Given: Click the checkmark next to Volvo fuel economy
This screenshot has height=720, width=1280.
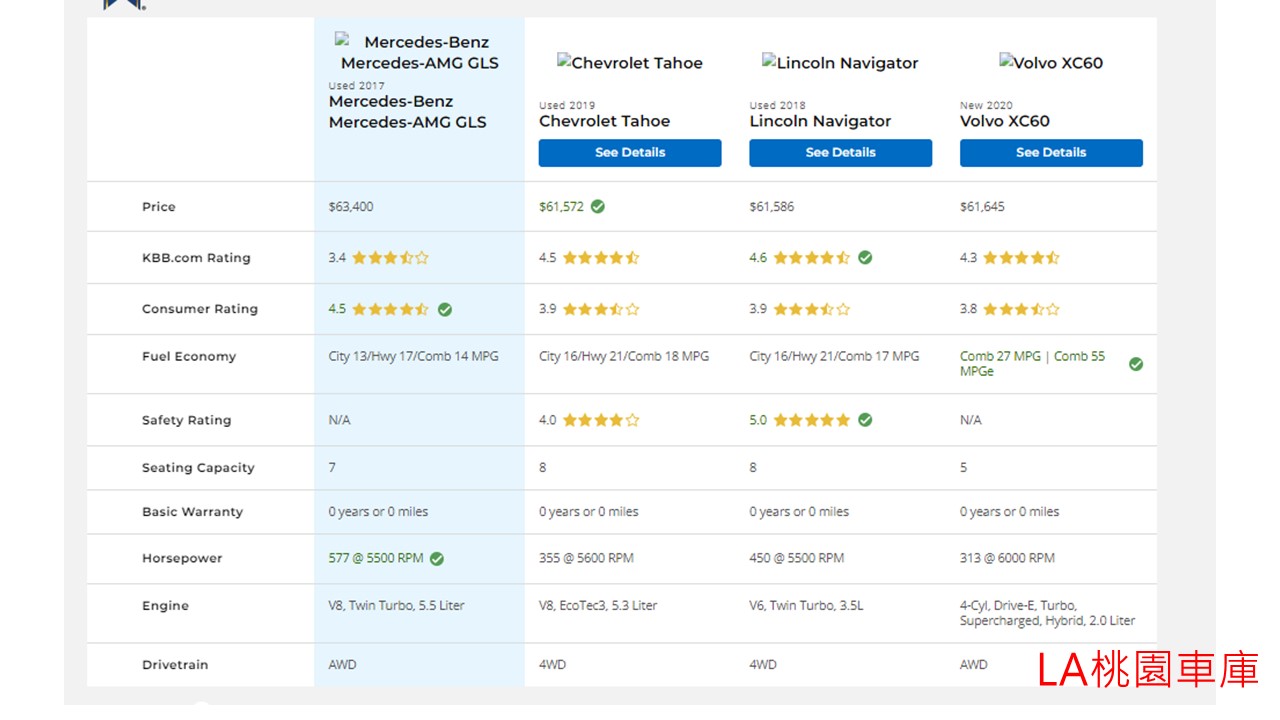Looking at the screenshot, I should point(1136,364).
